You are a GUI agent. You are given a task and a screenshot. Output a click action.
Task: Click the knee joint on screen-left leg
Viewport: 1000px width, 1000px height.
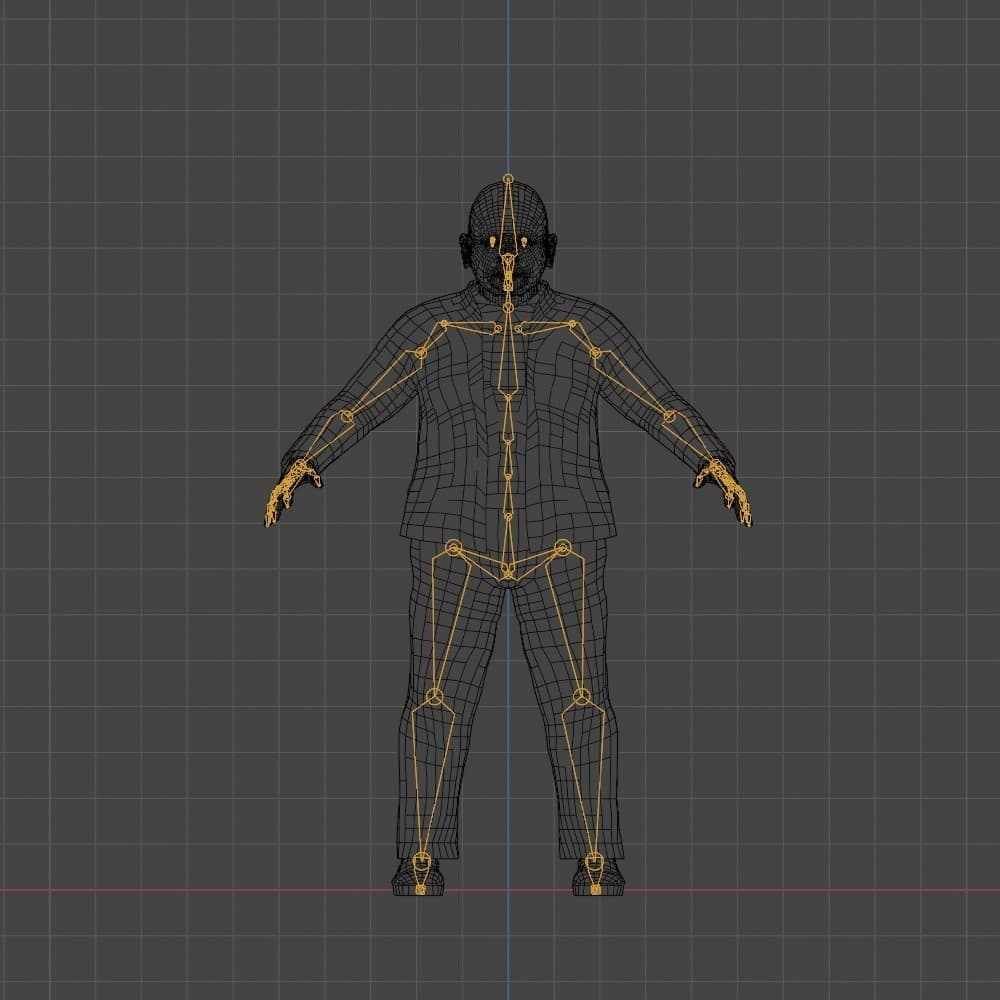[435, 696]
